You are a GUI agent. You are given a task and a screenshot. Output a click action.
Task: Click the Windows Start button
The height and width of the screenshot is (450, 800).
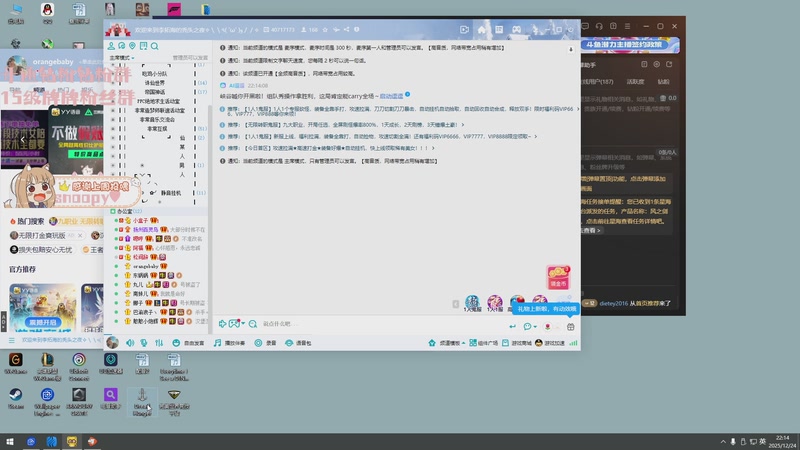point(10,442)
